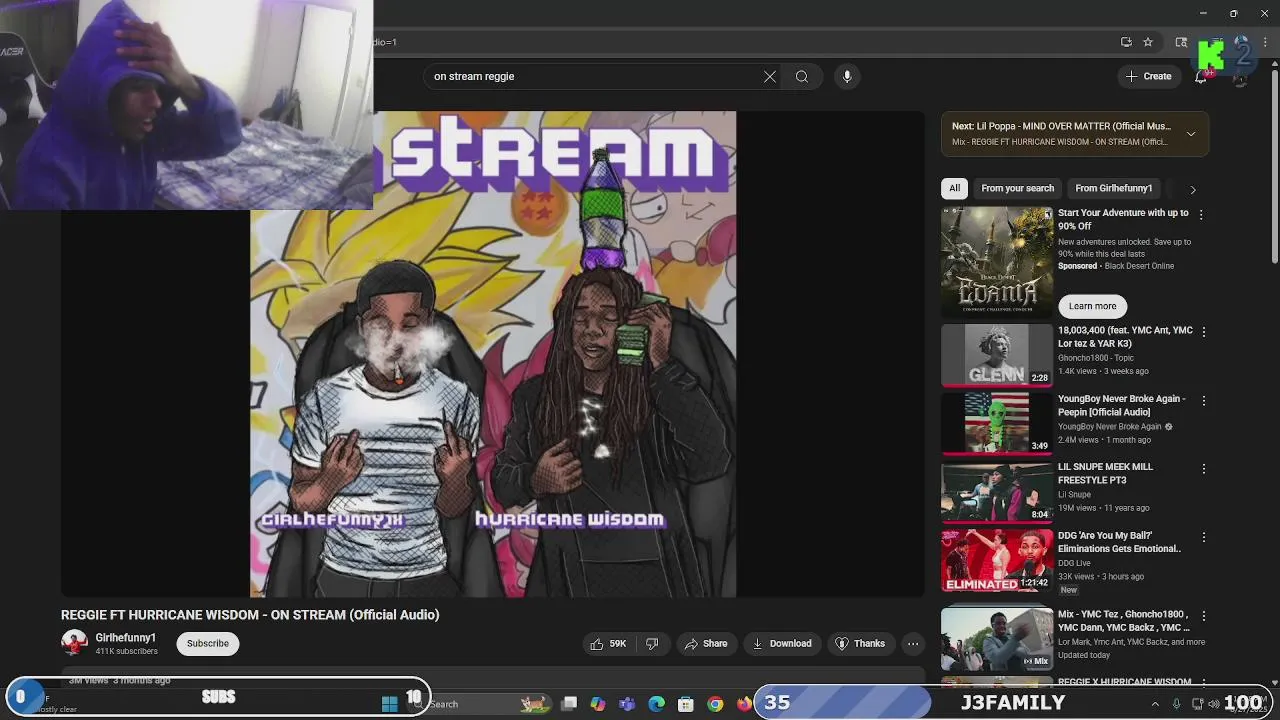This screenshot has width=1280, height=720.
Task: Click the install app icon in address bar
Action: tap(1126, 42)
